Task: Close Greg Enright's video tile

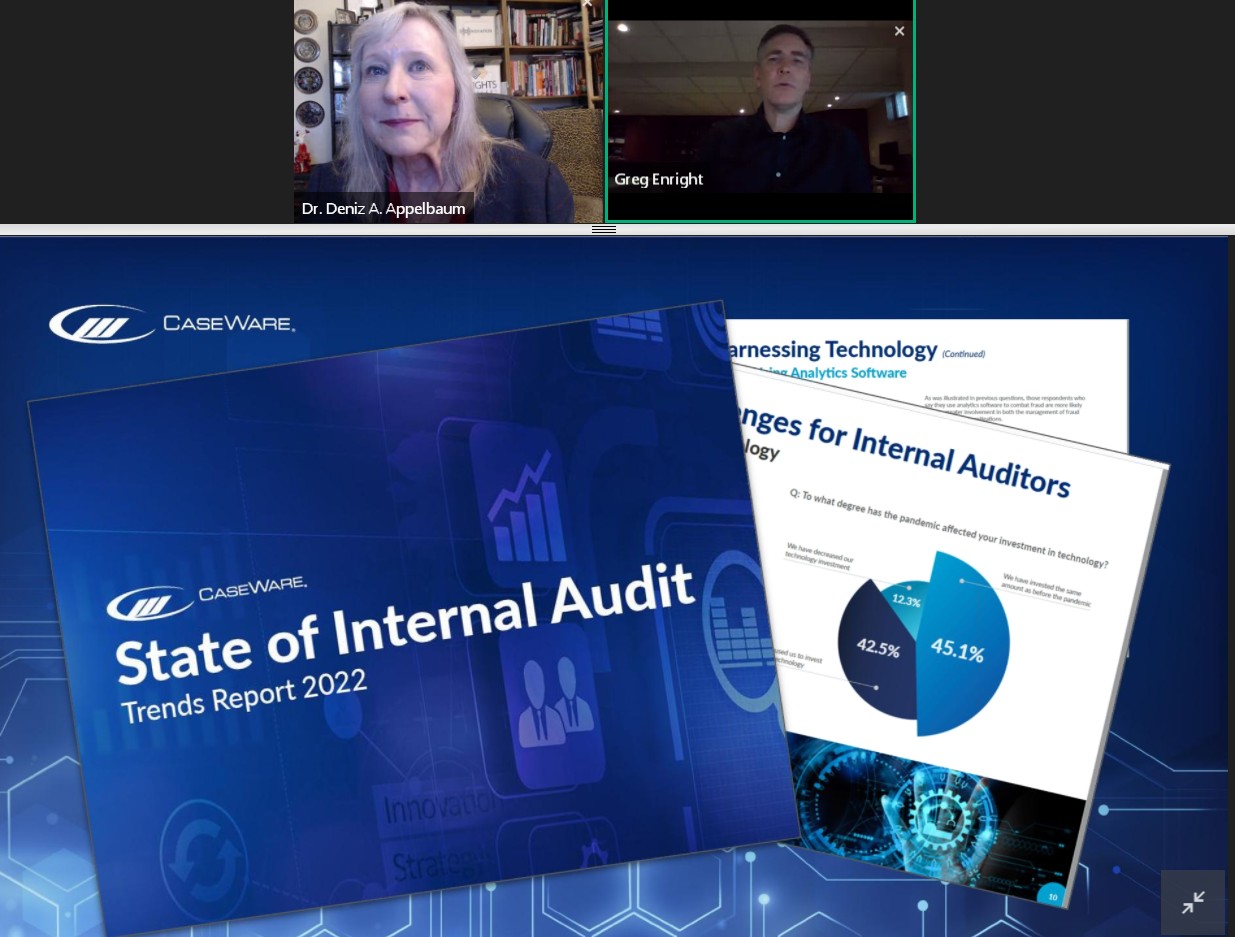Action: tap(899, 31)
